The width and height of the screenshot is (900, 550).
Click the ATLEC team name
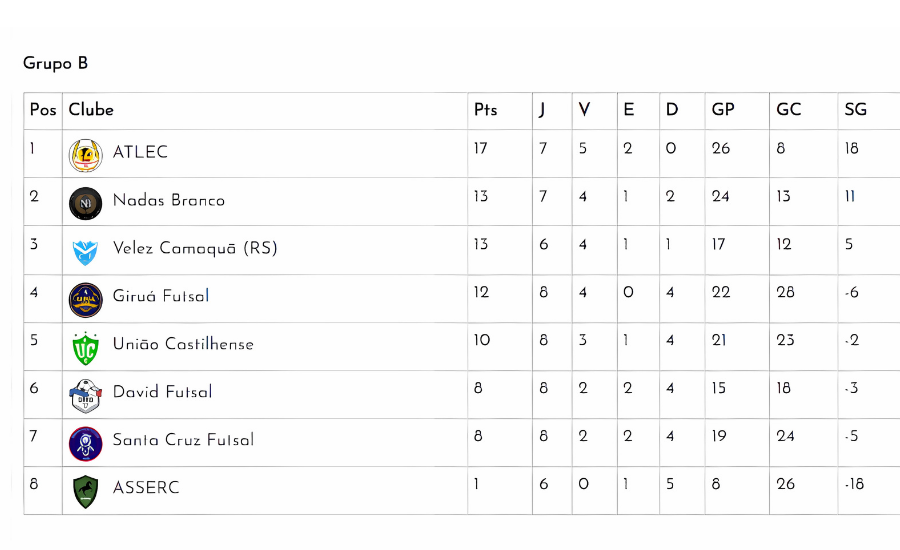click(x=140, y=152)
